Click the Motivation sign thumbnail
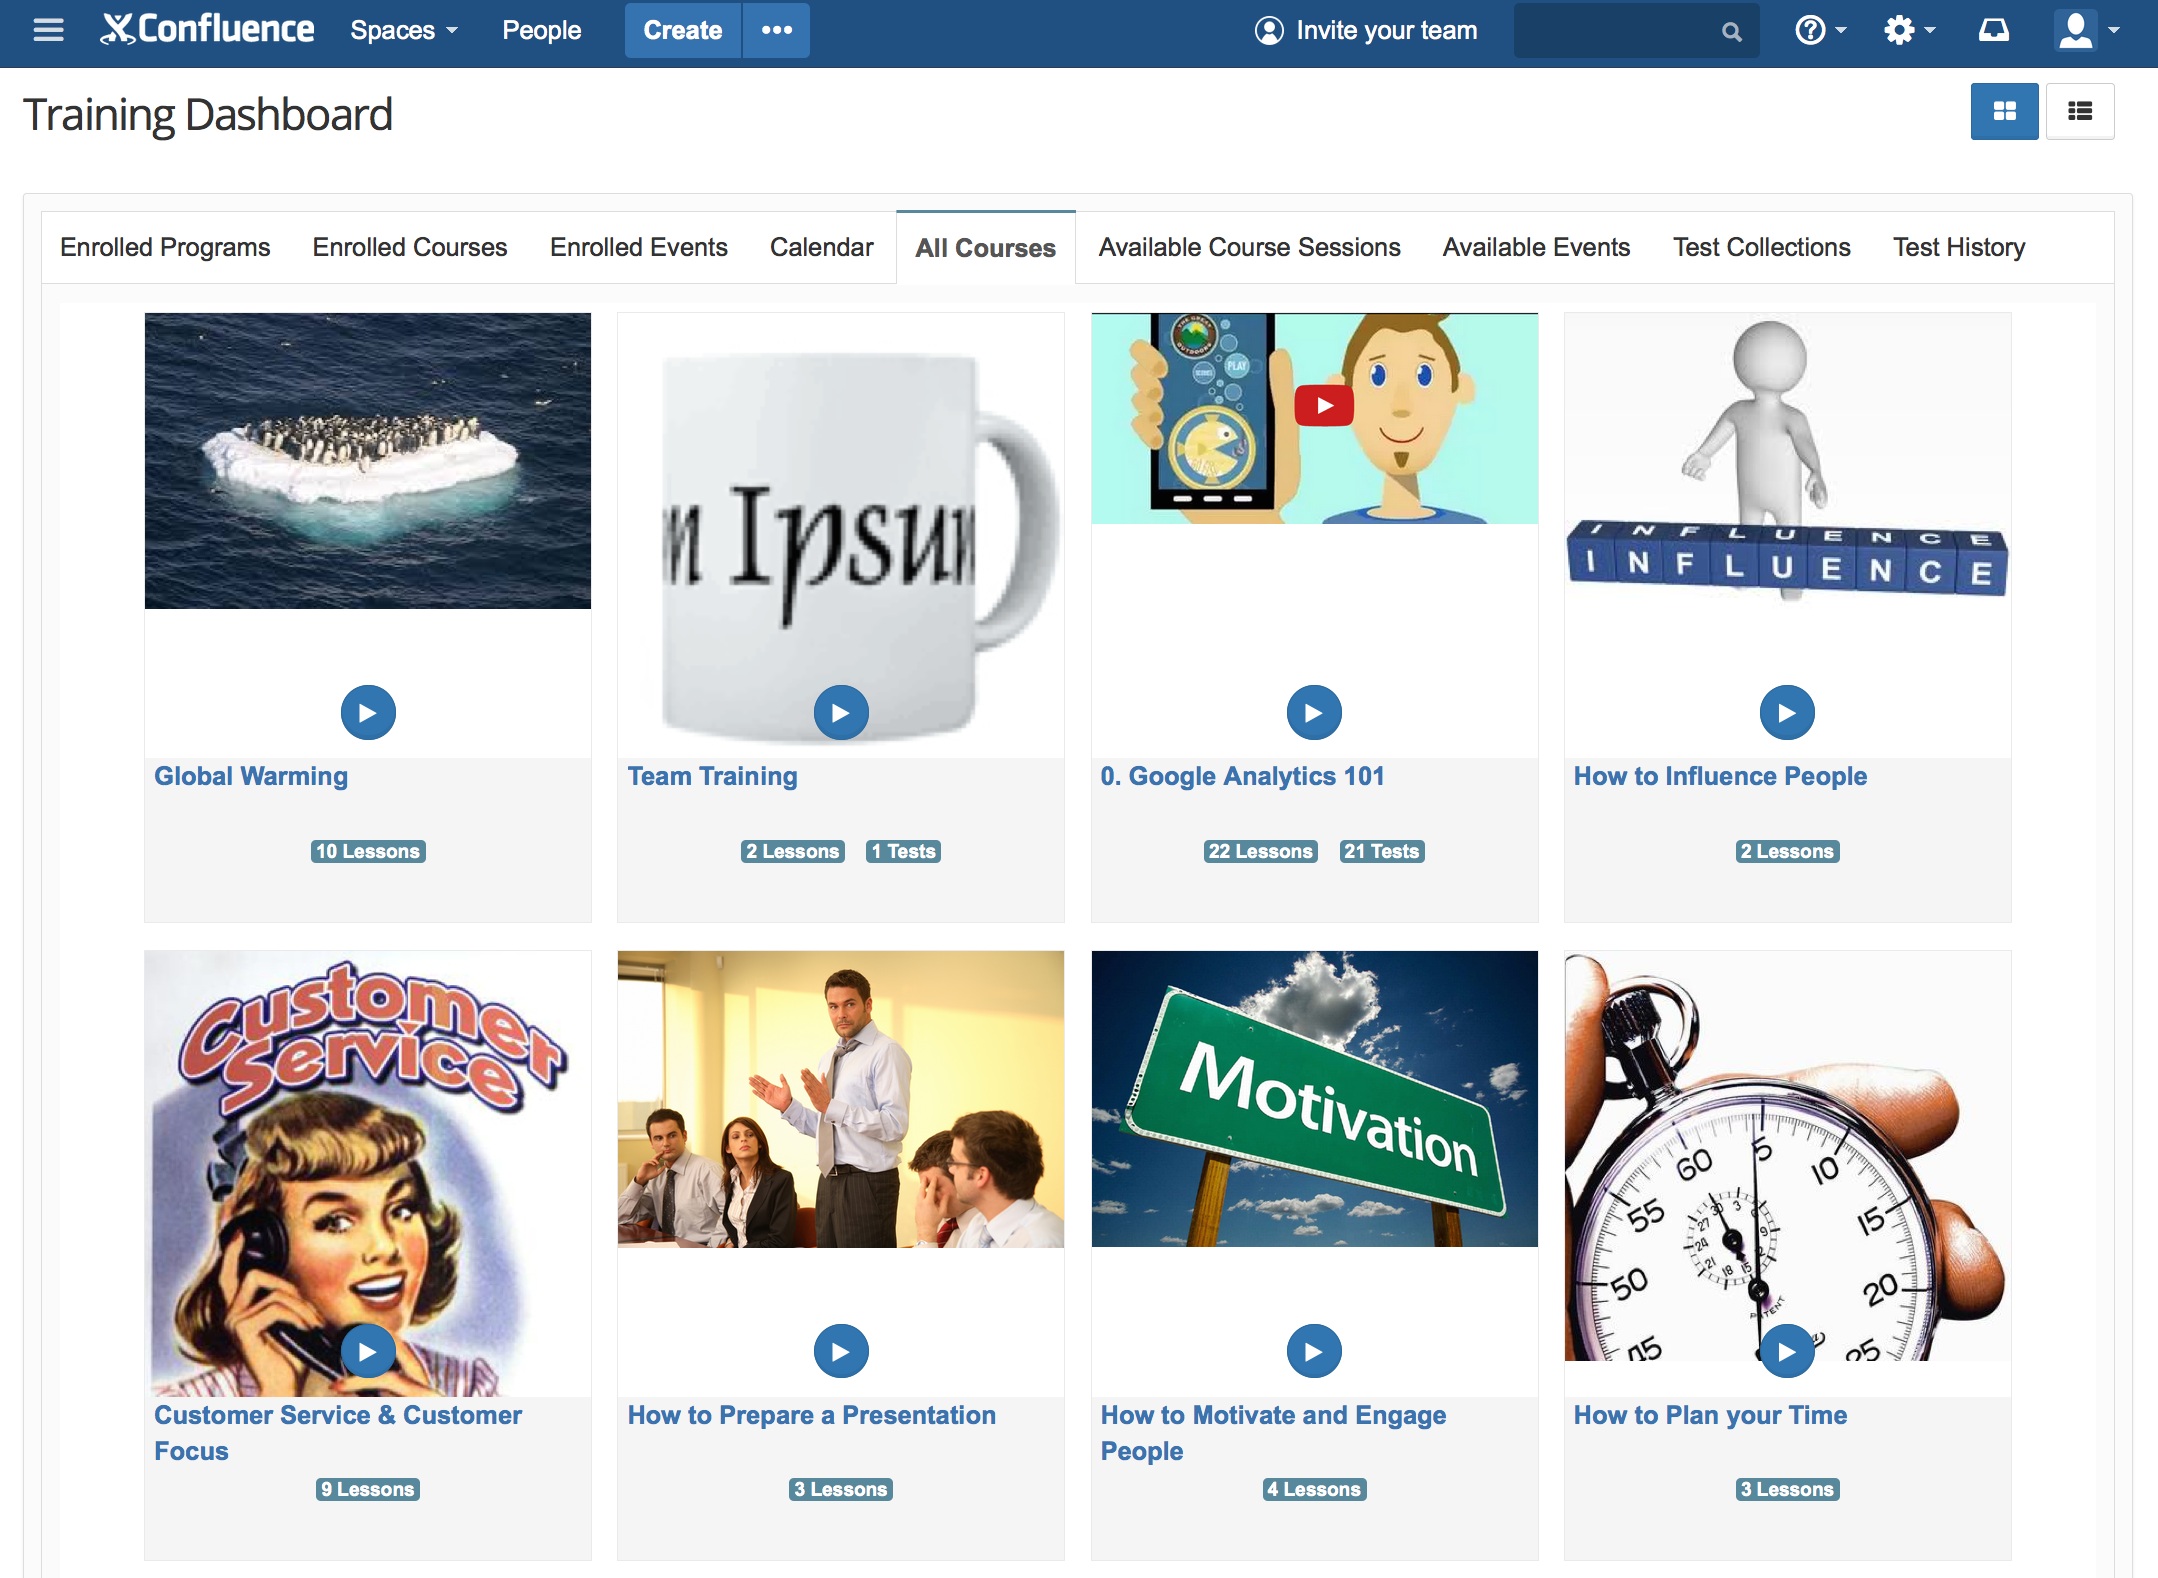 point(1313,1098)
